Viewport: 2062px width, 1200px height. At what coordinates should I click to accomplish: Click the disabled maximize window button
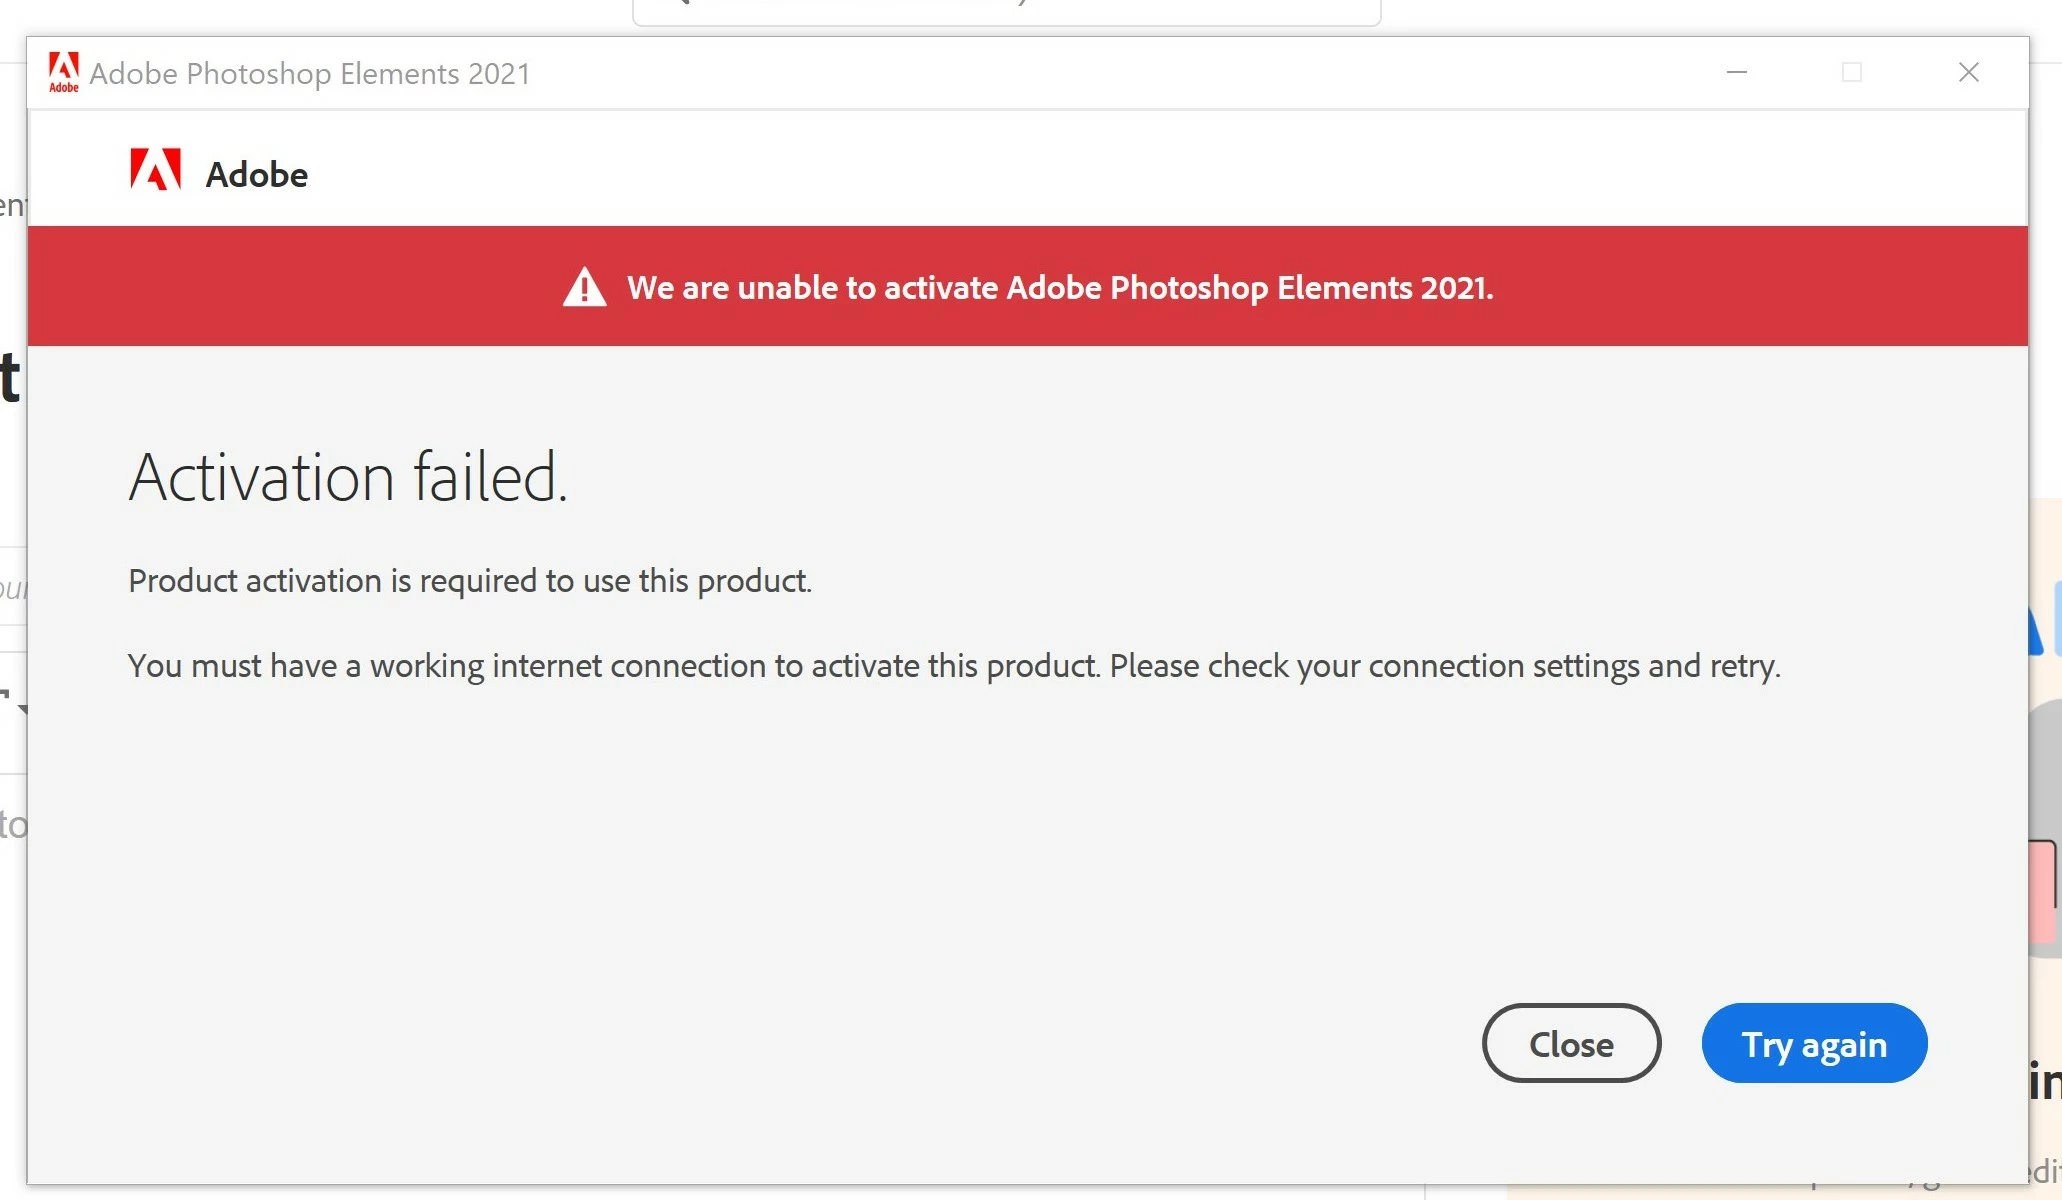[x=1852, y=72]
